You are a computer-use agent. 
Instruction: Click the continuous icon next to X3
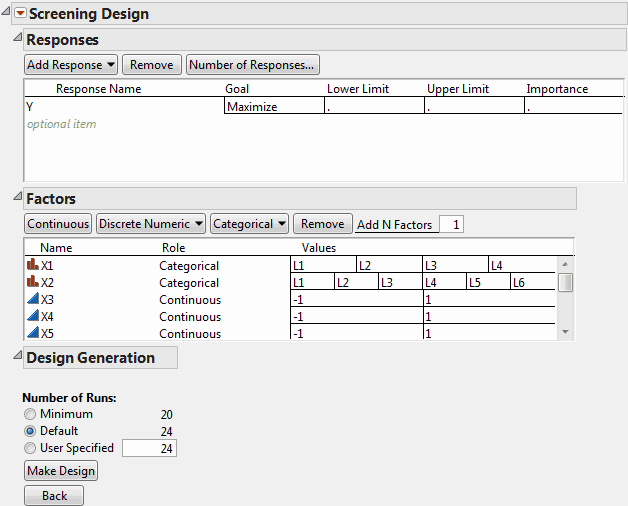(x=31, y=300)
